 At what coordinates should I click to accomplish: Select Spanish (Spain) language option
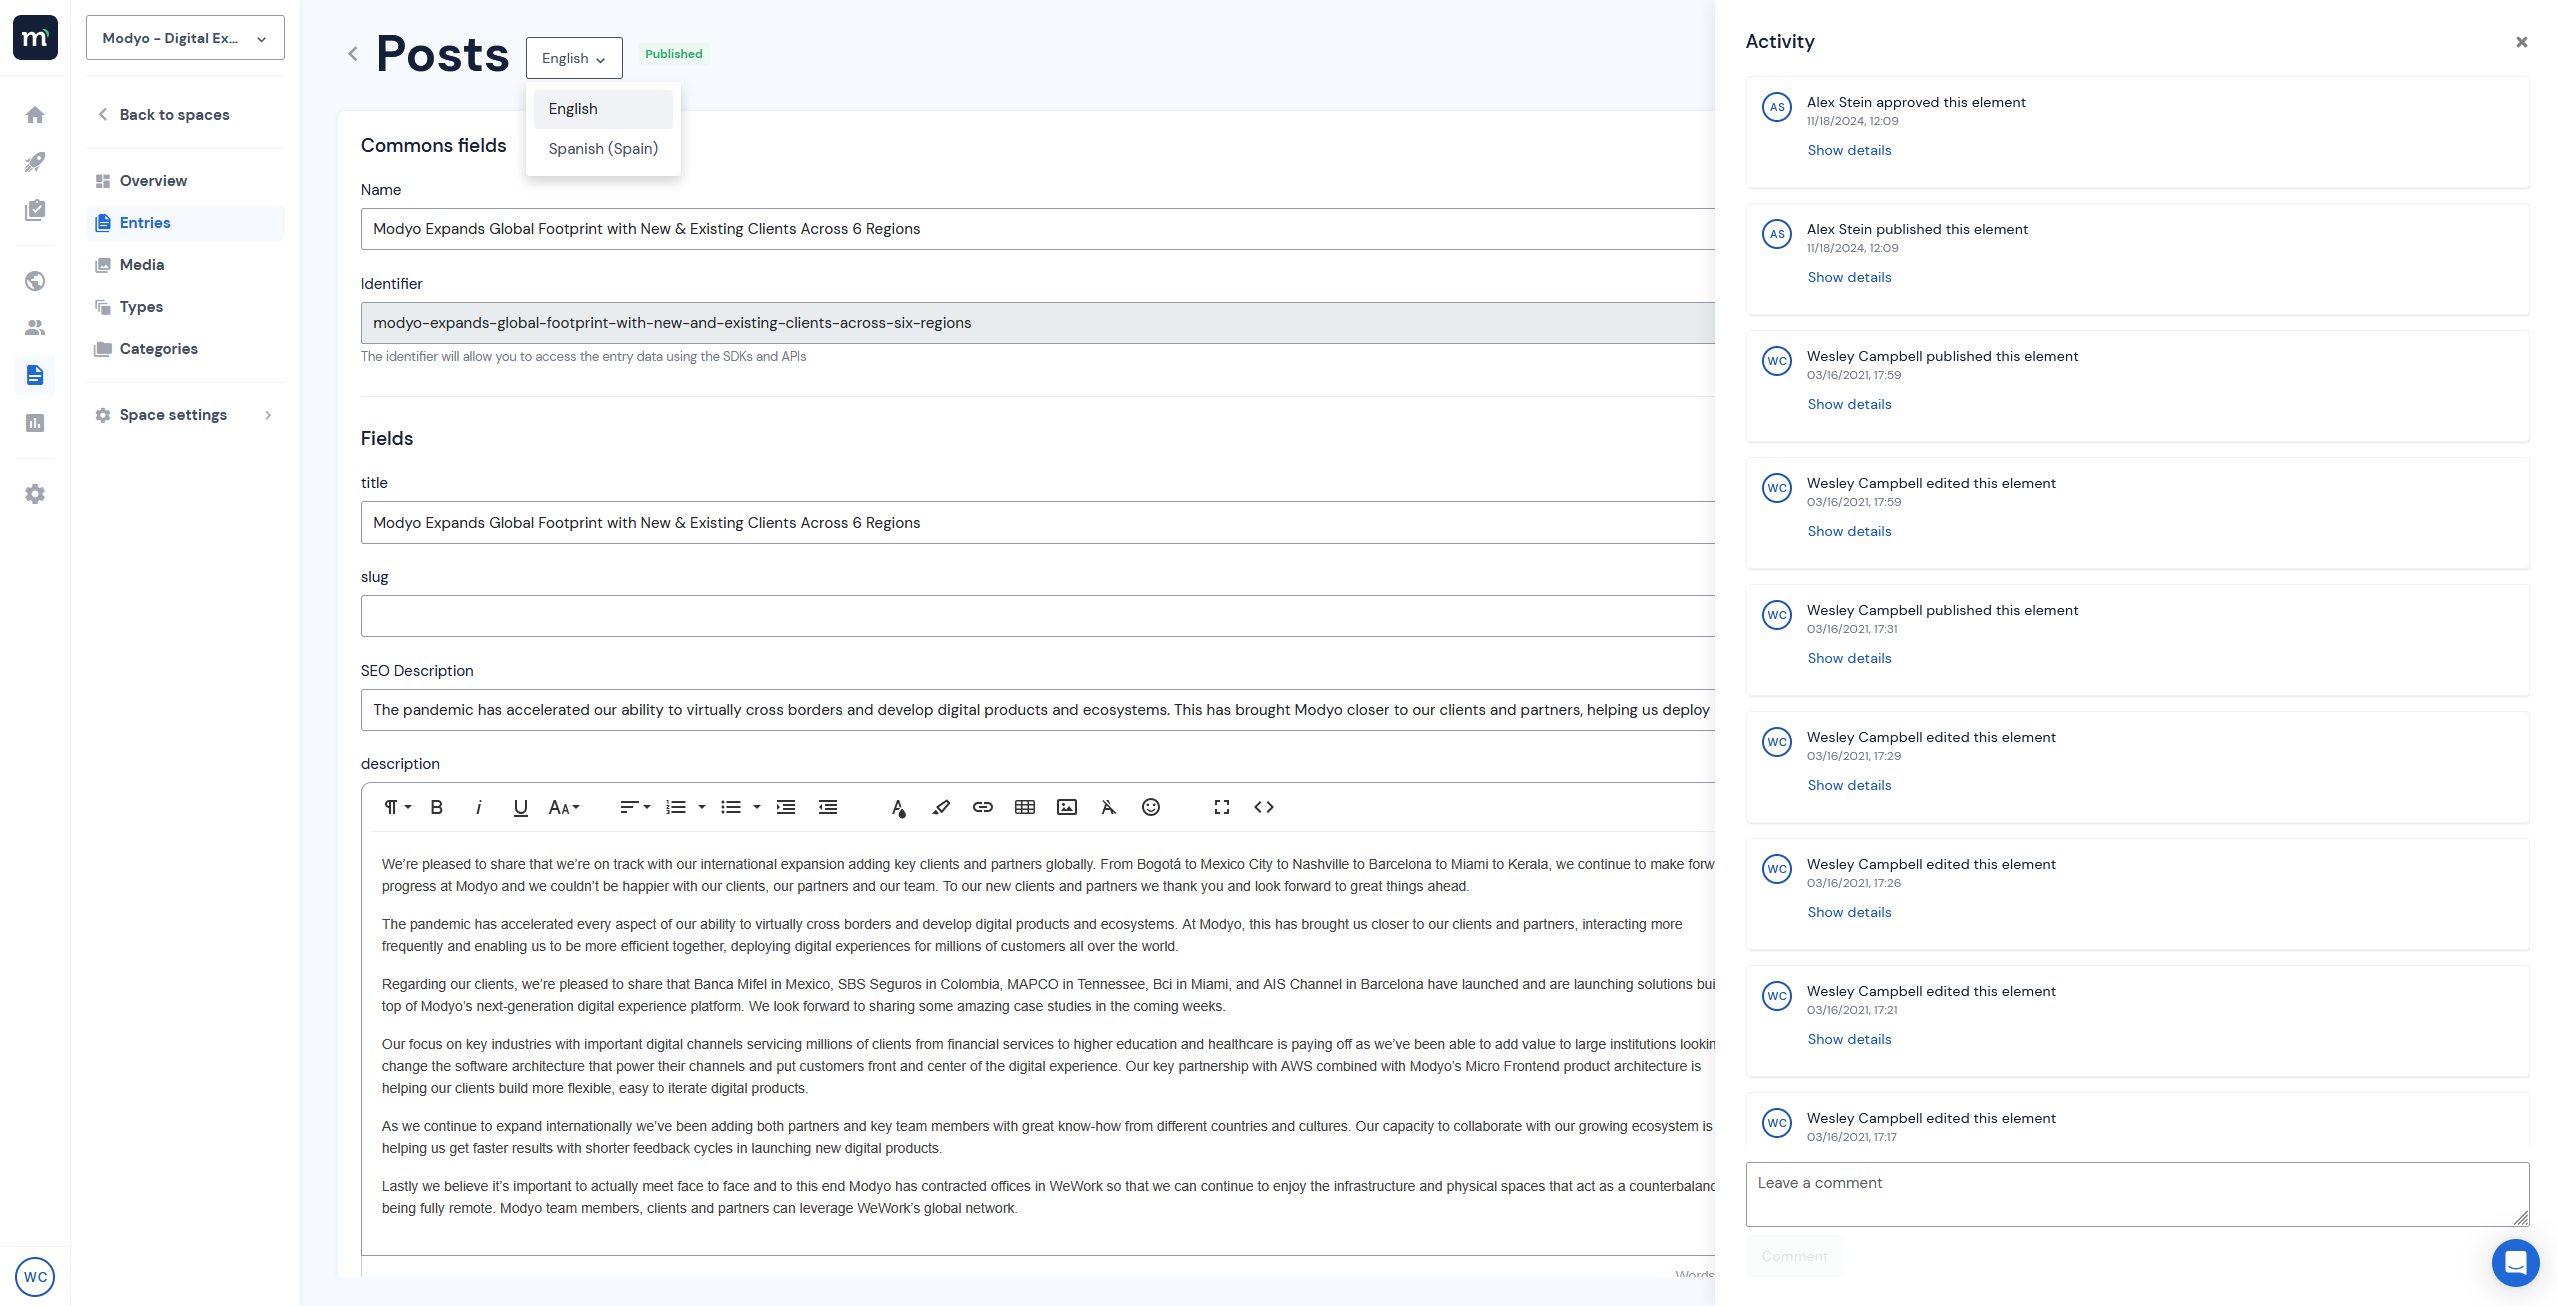(603, 149)
